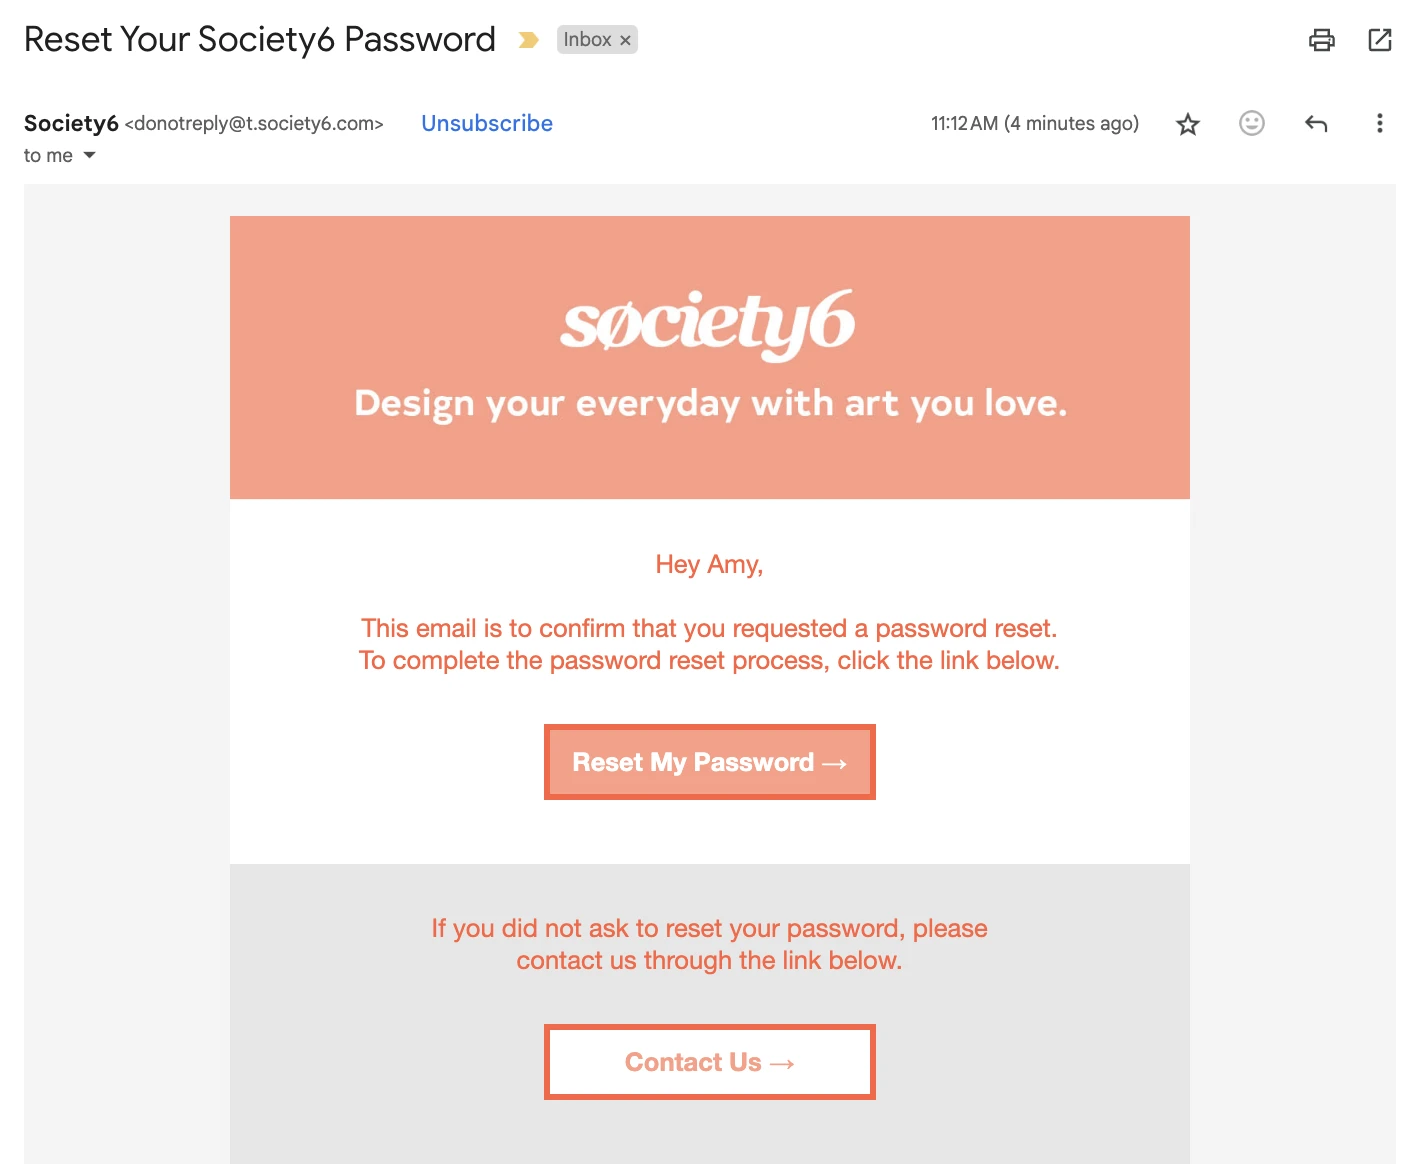This screenshot has width=1420, height=1164.
Task: Open the email in a new window
Action: [x=1380, y=40]
